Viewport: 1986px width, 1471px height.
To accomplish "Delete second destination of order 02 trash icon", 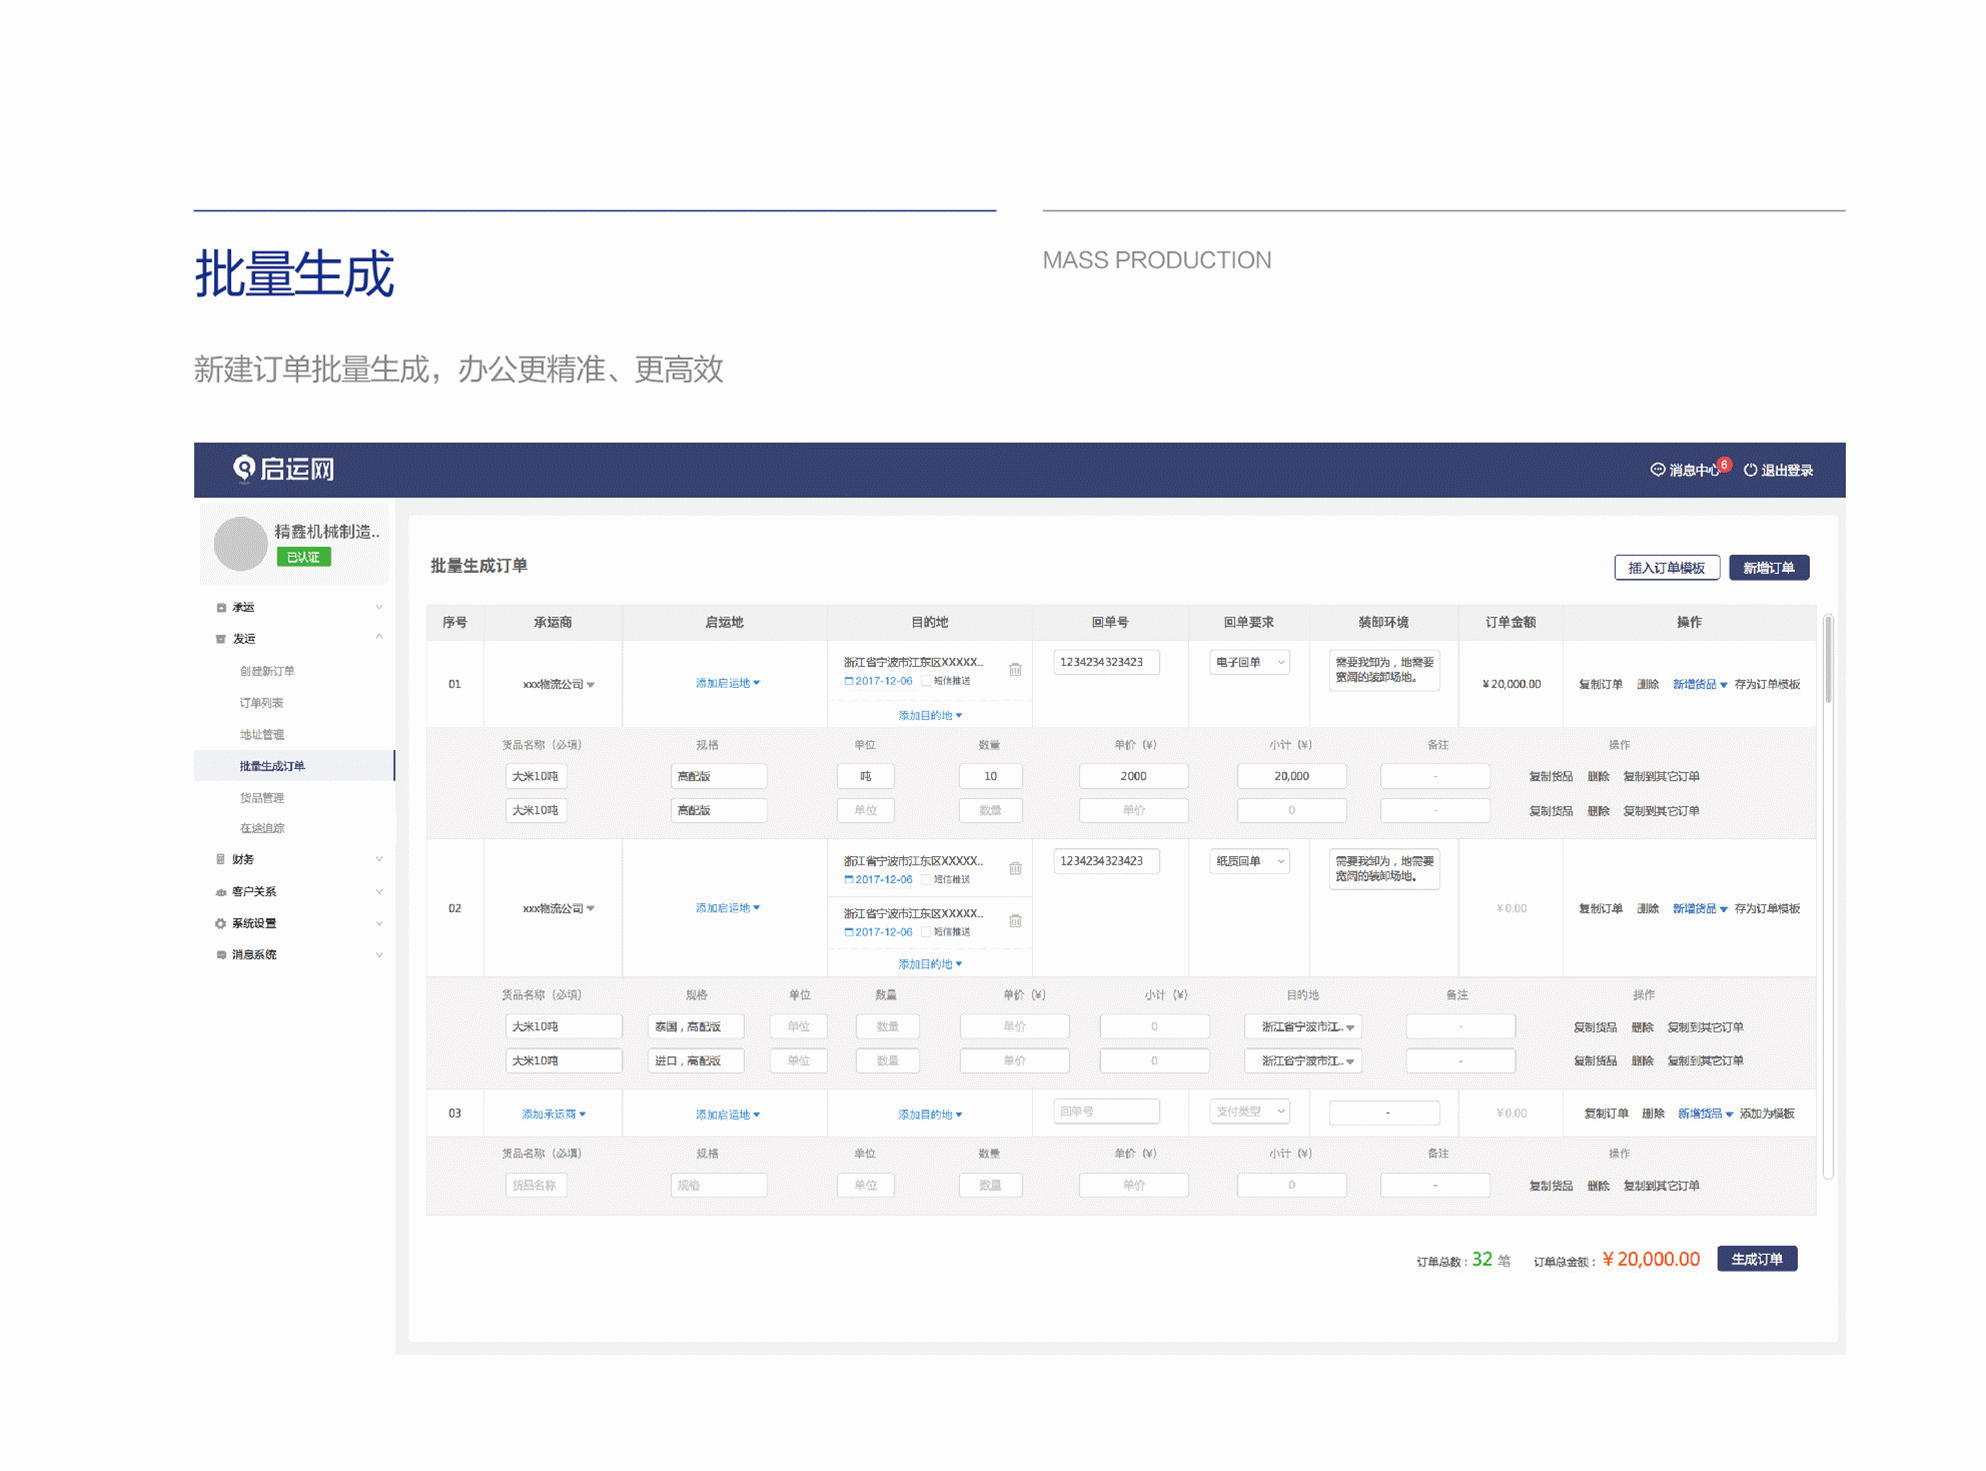I will [x=1015, y=921].
